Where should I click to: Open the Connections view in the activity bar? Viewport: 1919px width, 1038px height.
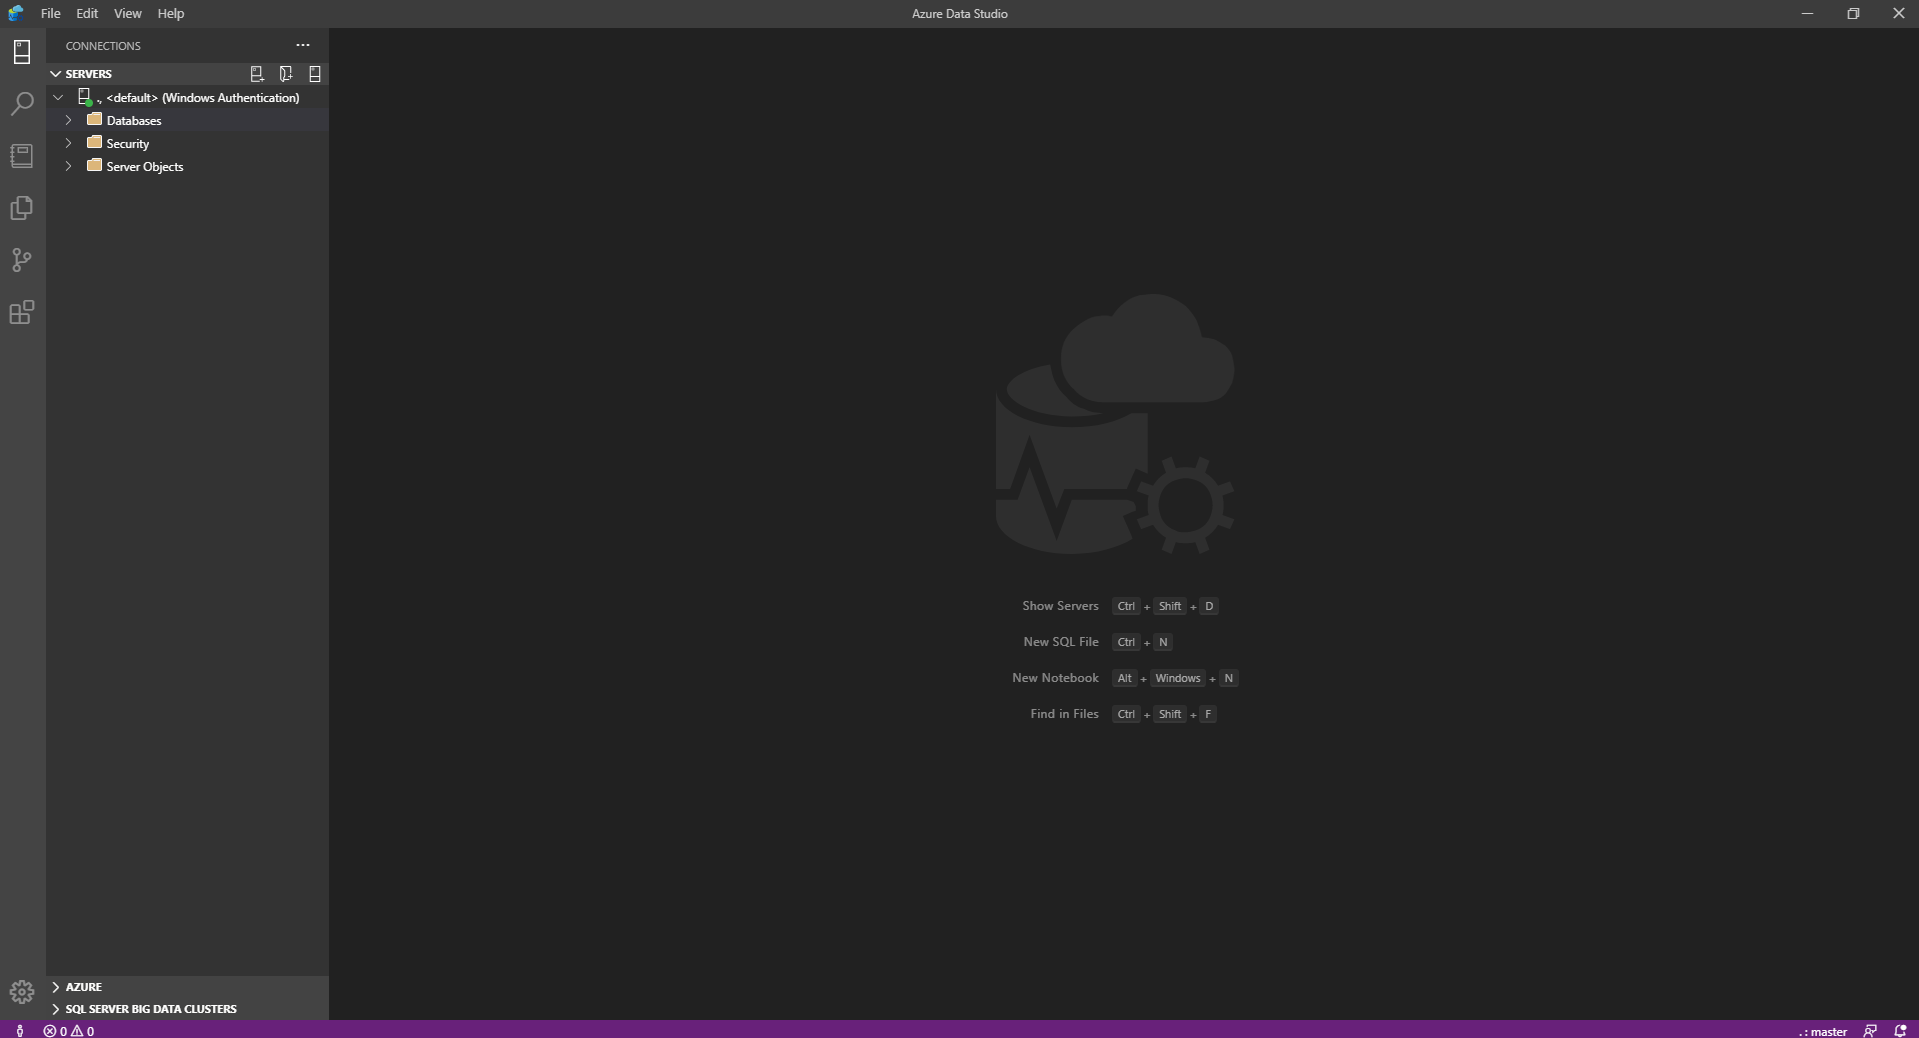22,52
